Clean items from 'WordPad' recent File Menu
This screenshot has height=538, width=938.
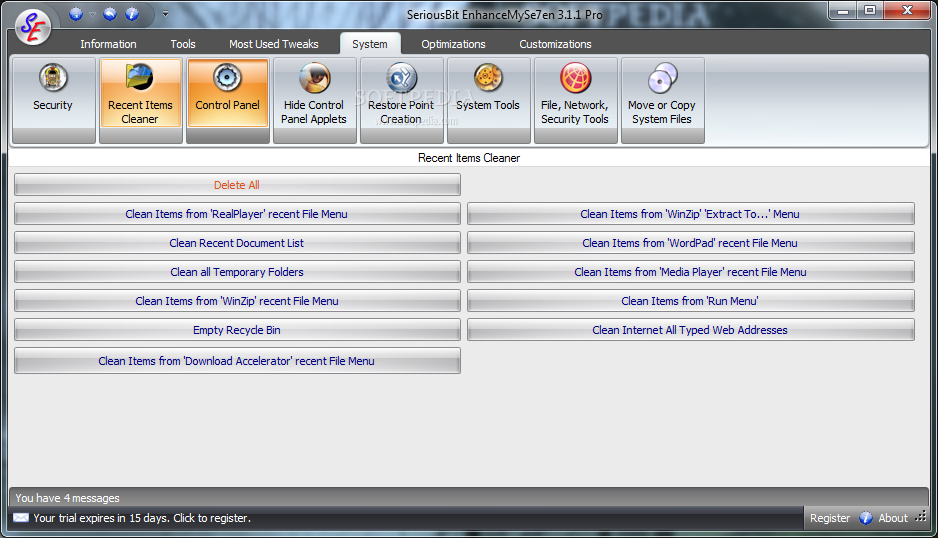tap(690, 243)
